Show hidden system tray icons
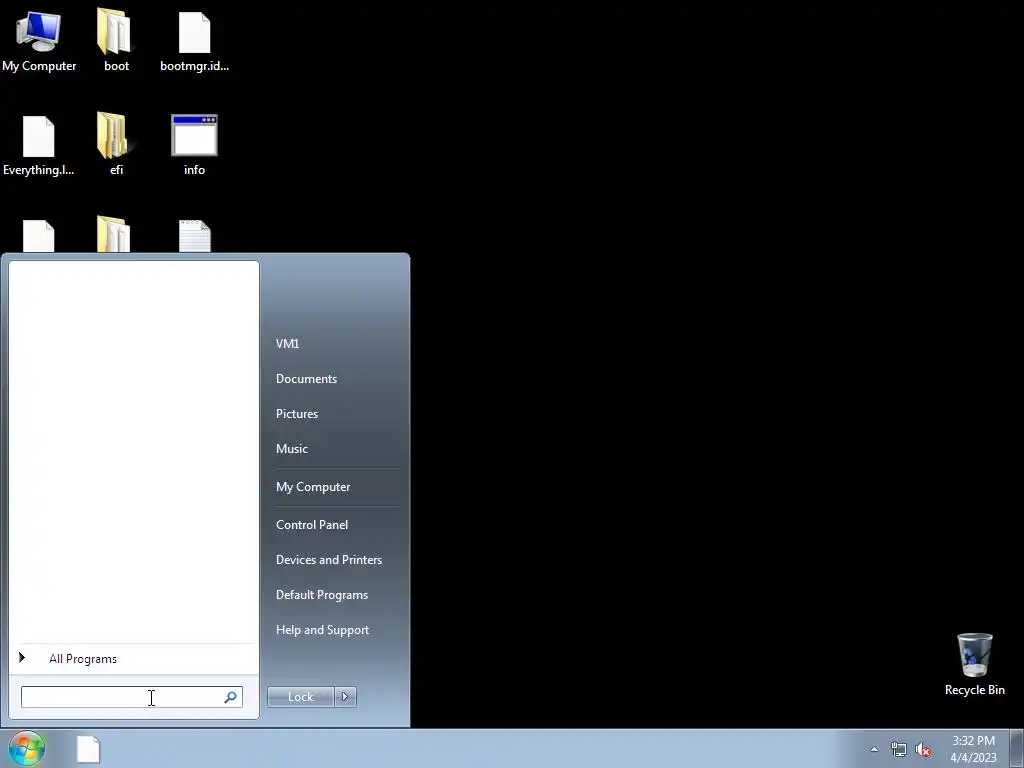The width and height of the screenshot is (1024, 768). [874, 749]
